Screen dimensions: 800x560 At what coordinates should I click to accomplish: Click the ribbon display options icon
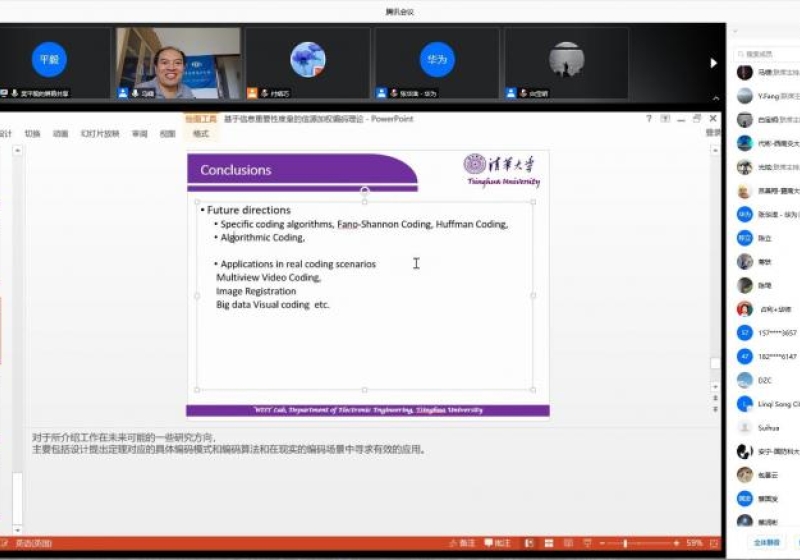click(665, 119)
